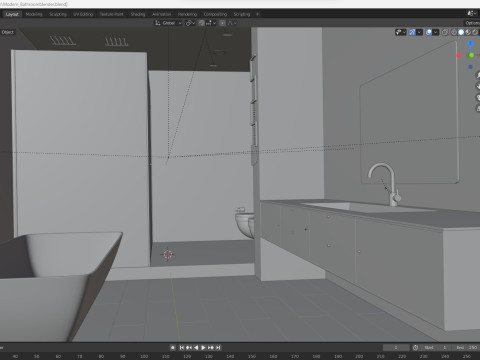
Task: Open the Rendering workspace tab
Action: click(187, 14)
